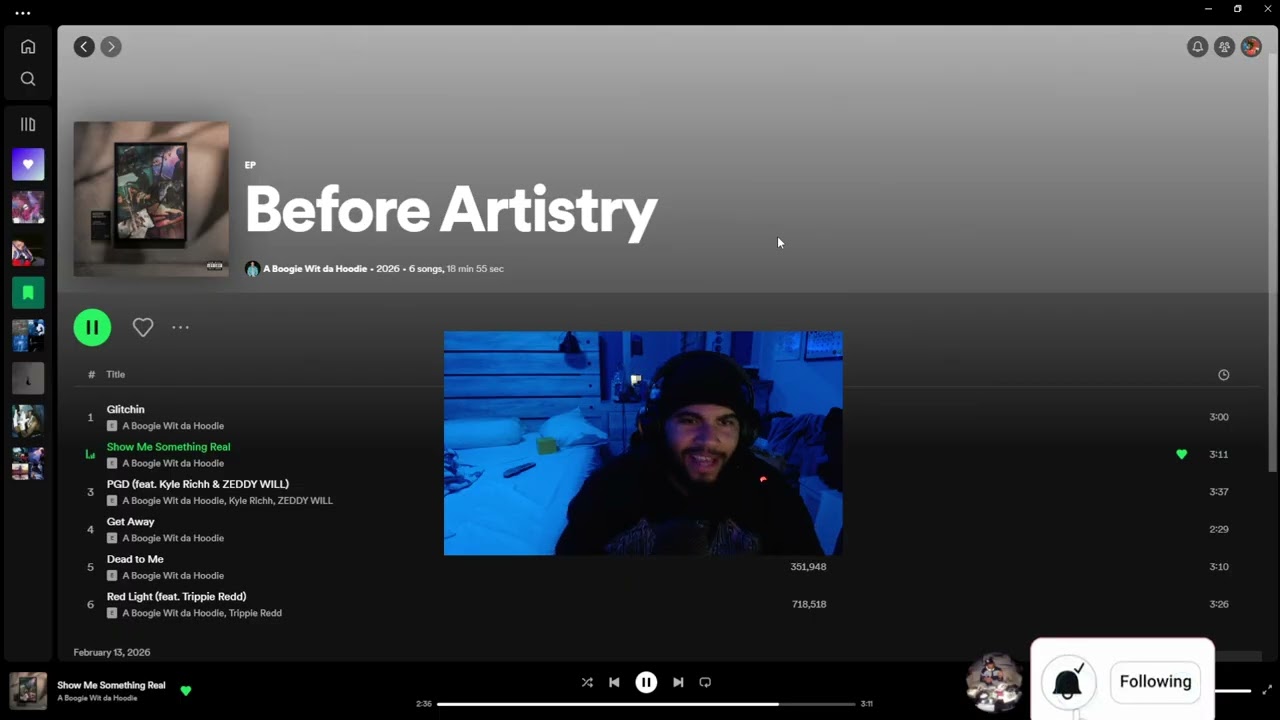The image size is (1280, 720).
Task: Play Red Light (feat. Trippie Redd)
Action: pyautogui.click(x=176, y=596)
